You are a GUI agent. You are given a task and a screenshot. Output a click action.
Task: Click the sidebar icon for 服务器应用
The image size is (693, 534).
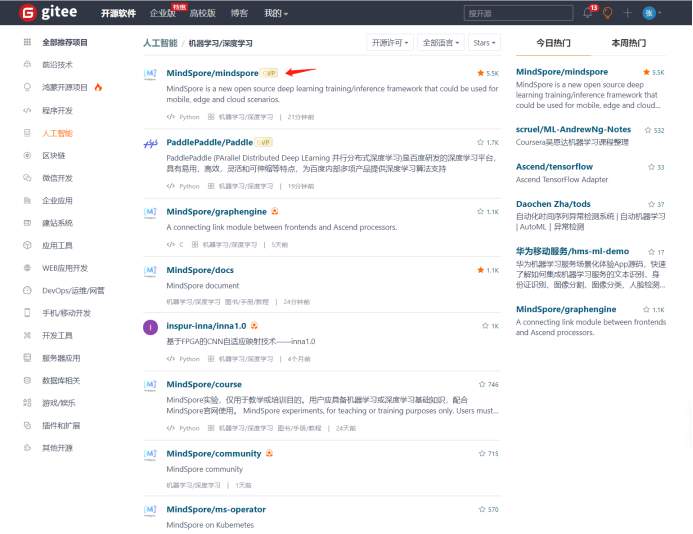[x=27, y=358]
